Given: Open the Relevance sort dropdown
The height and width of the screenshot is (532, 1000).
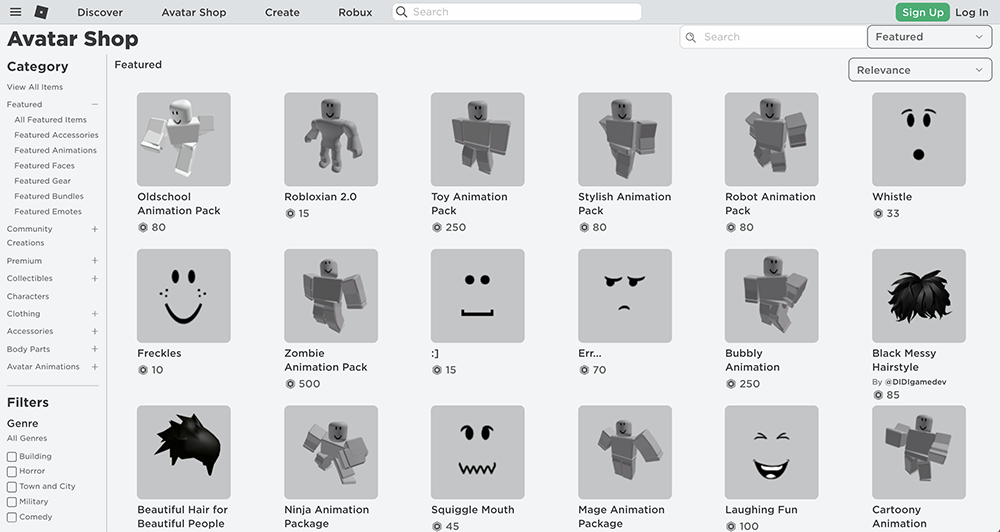Looking at the screenshot, I should click(x=920, y=70).
